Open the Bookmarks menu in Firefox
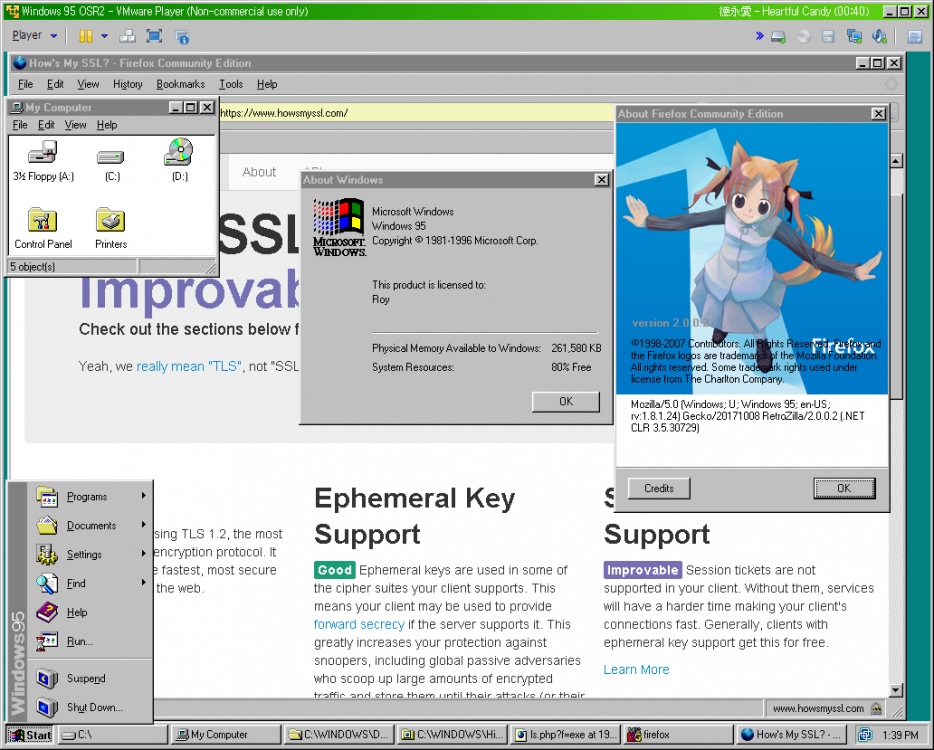The height and width of the screenshot is (750, 934). pyautogui.click(x=180, y=84)
